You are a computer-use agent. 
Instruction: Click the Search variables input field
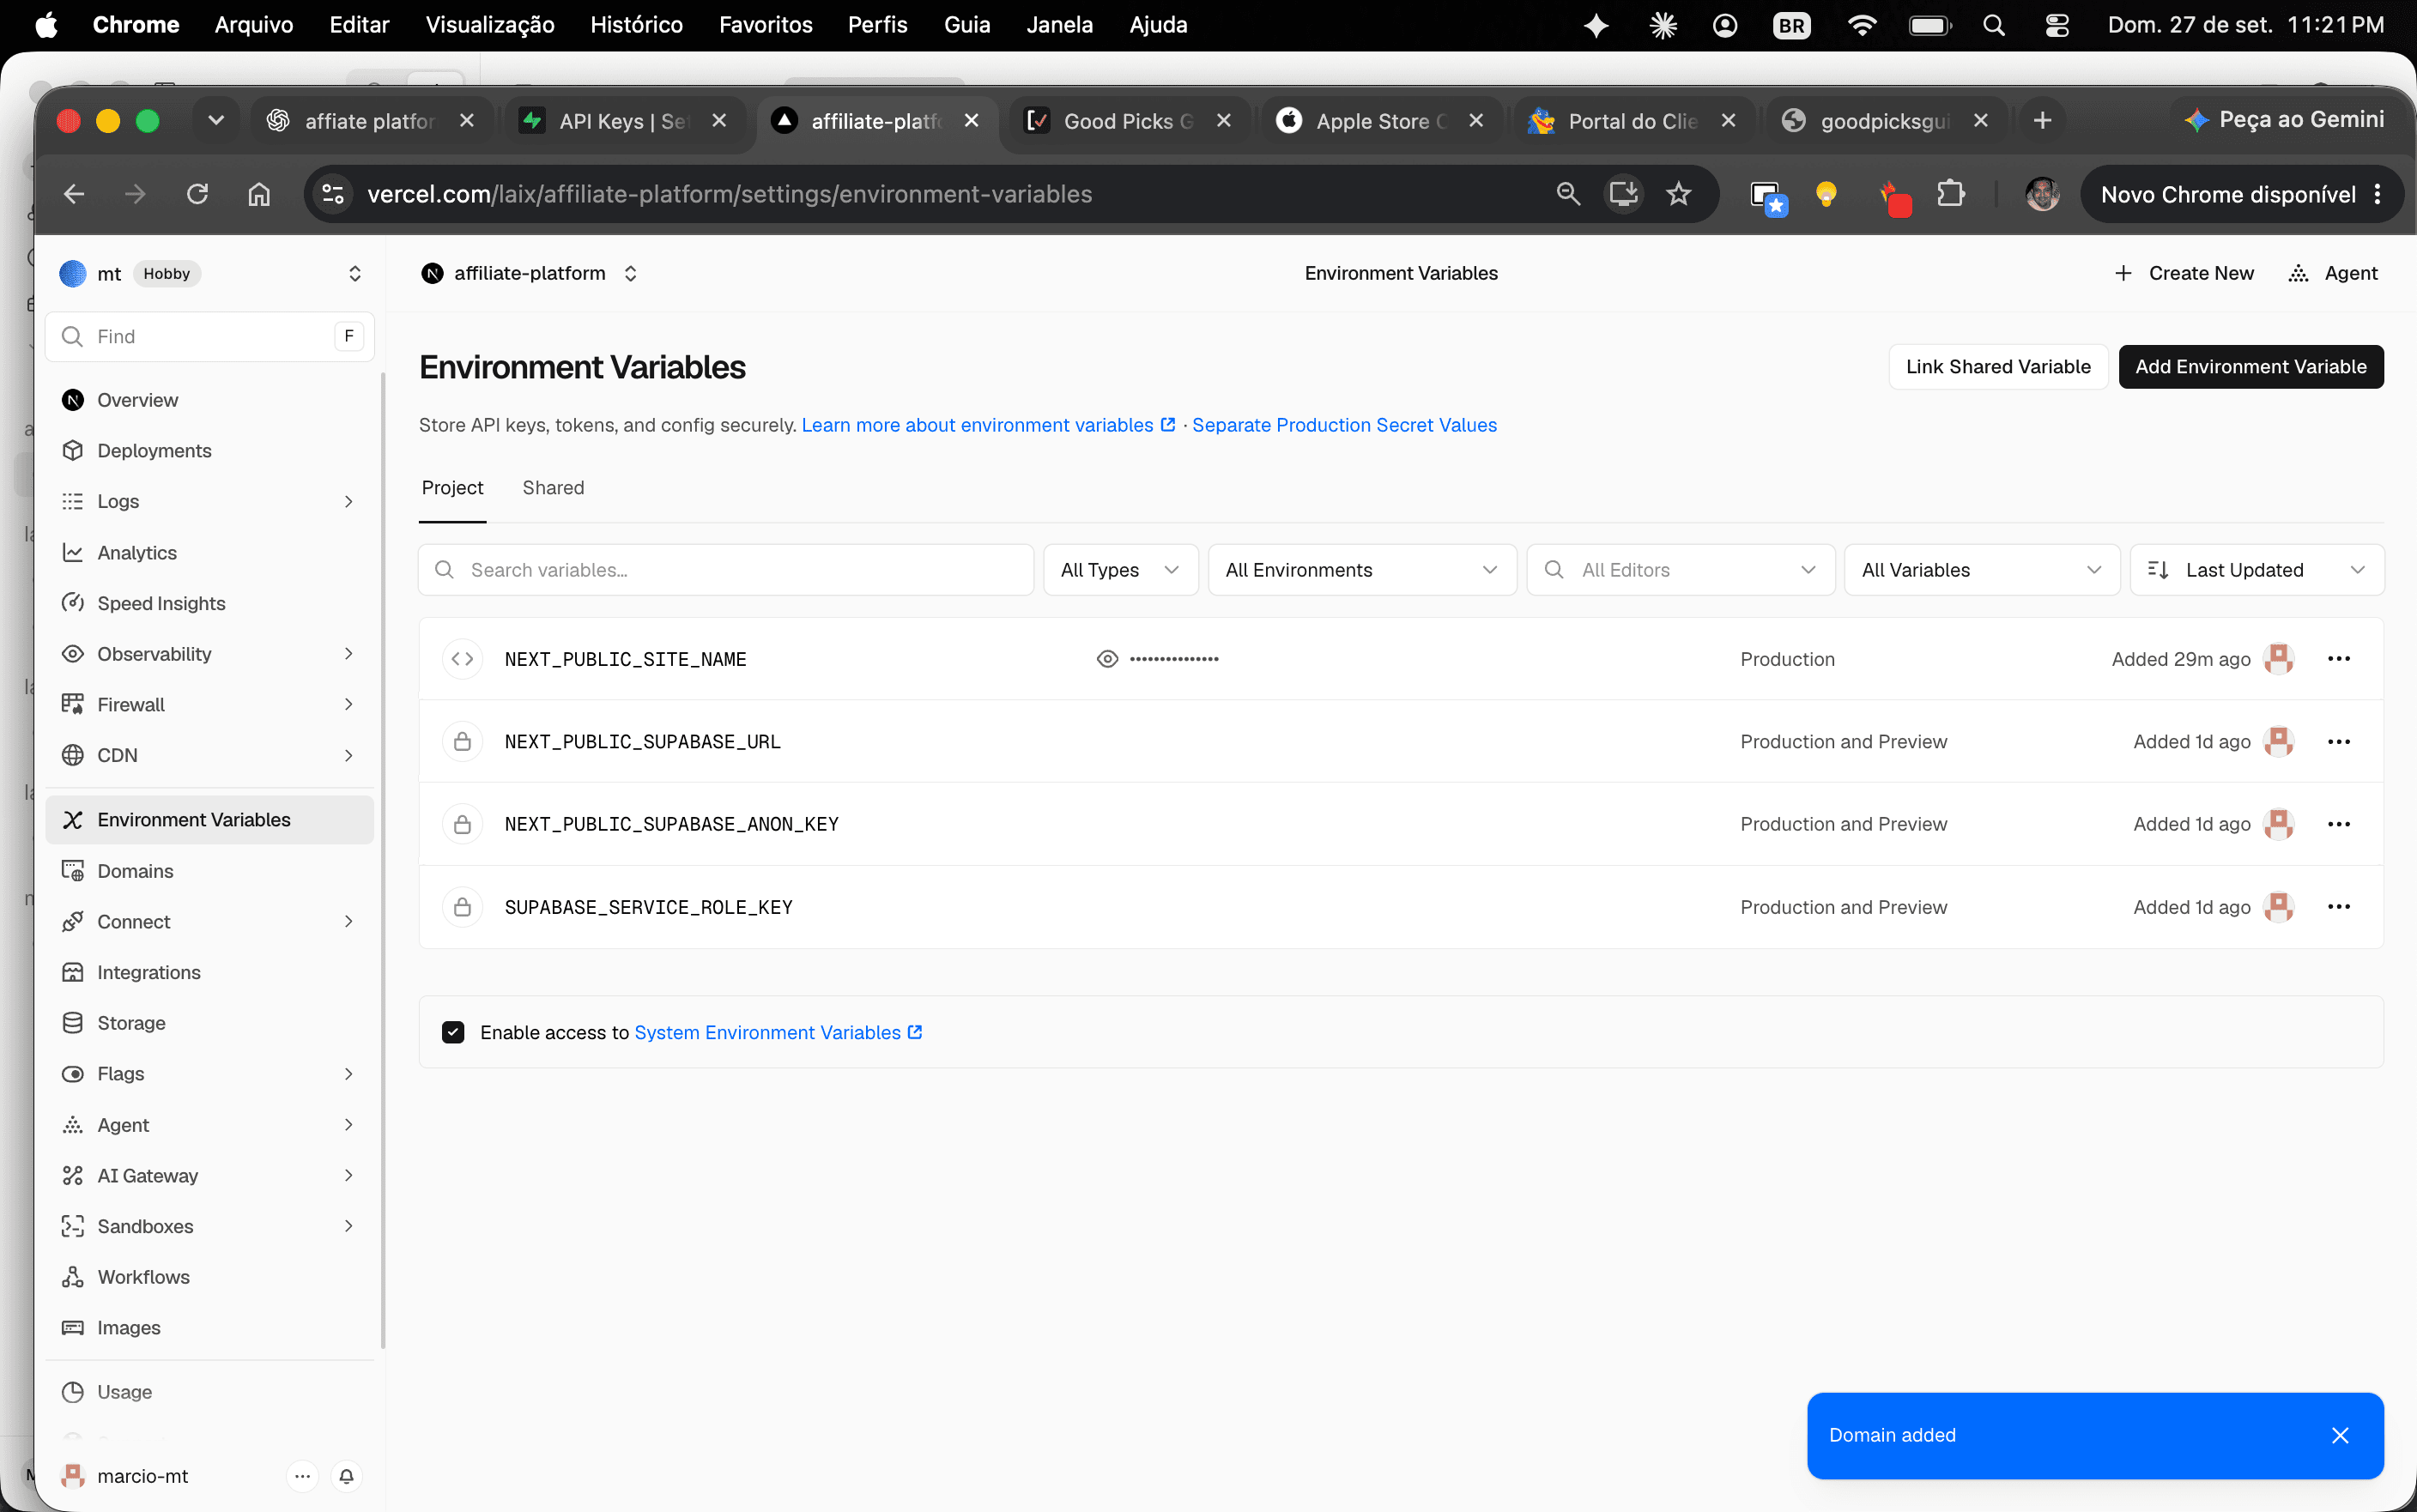click(x=726, y=570)
